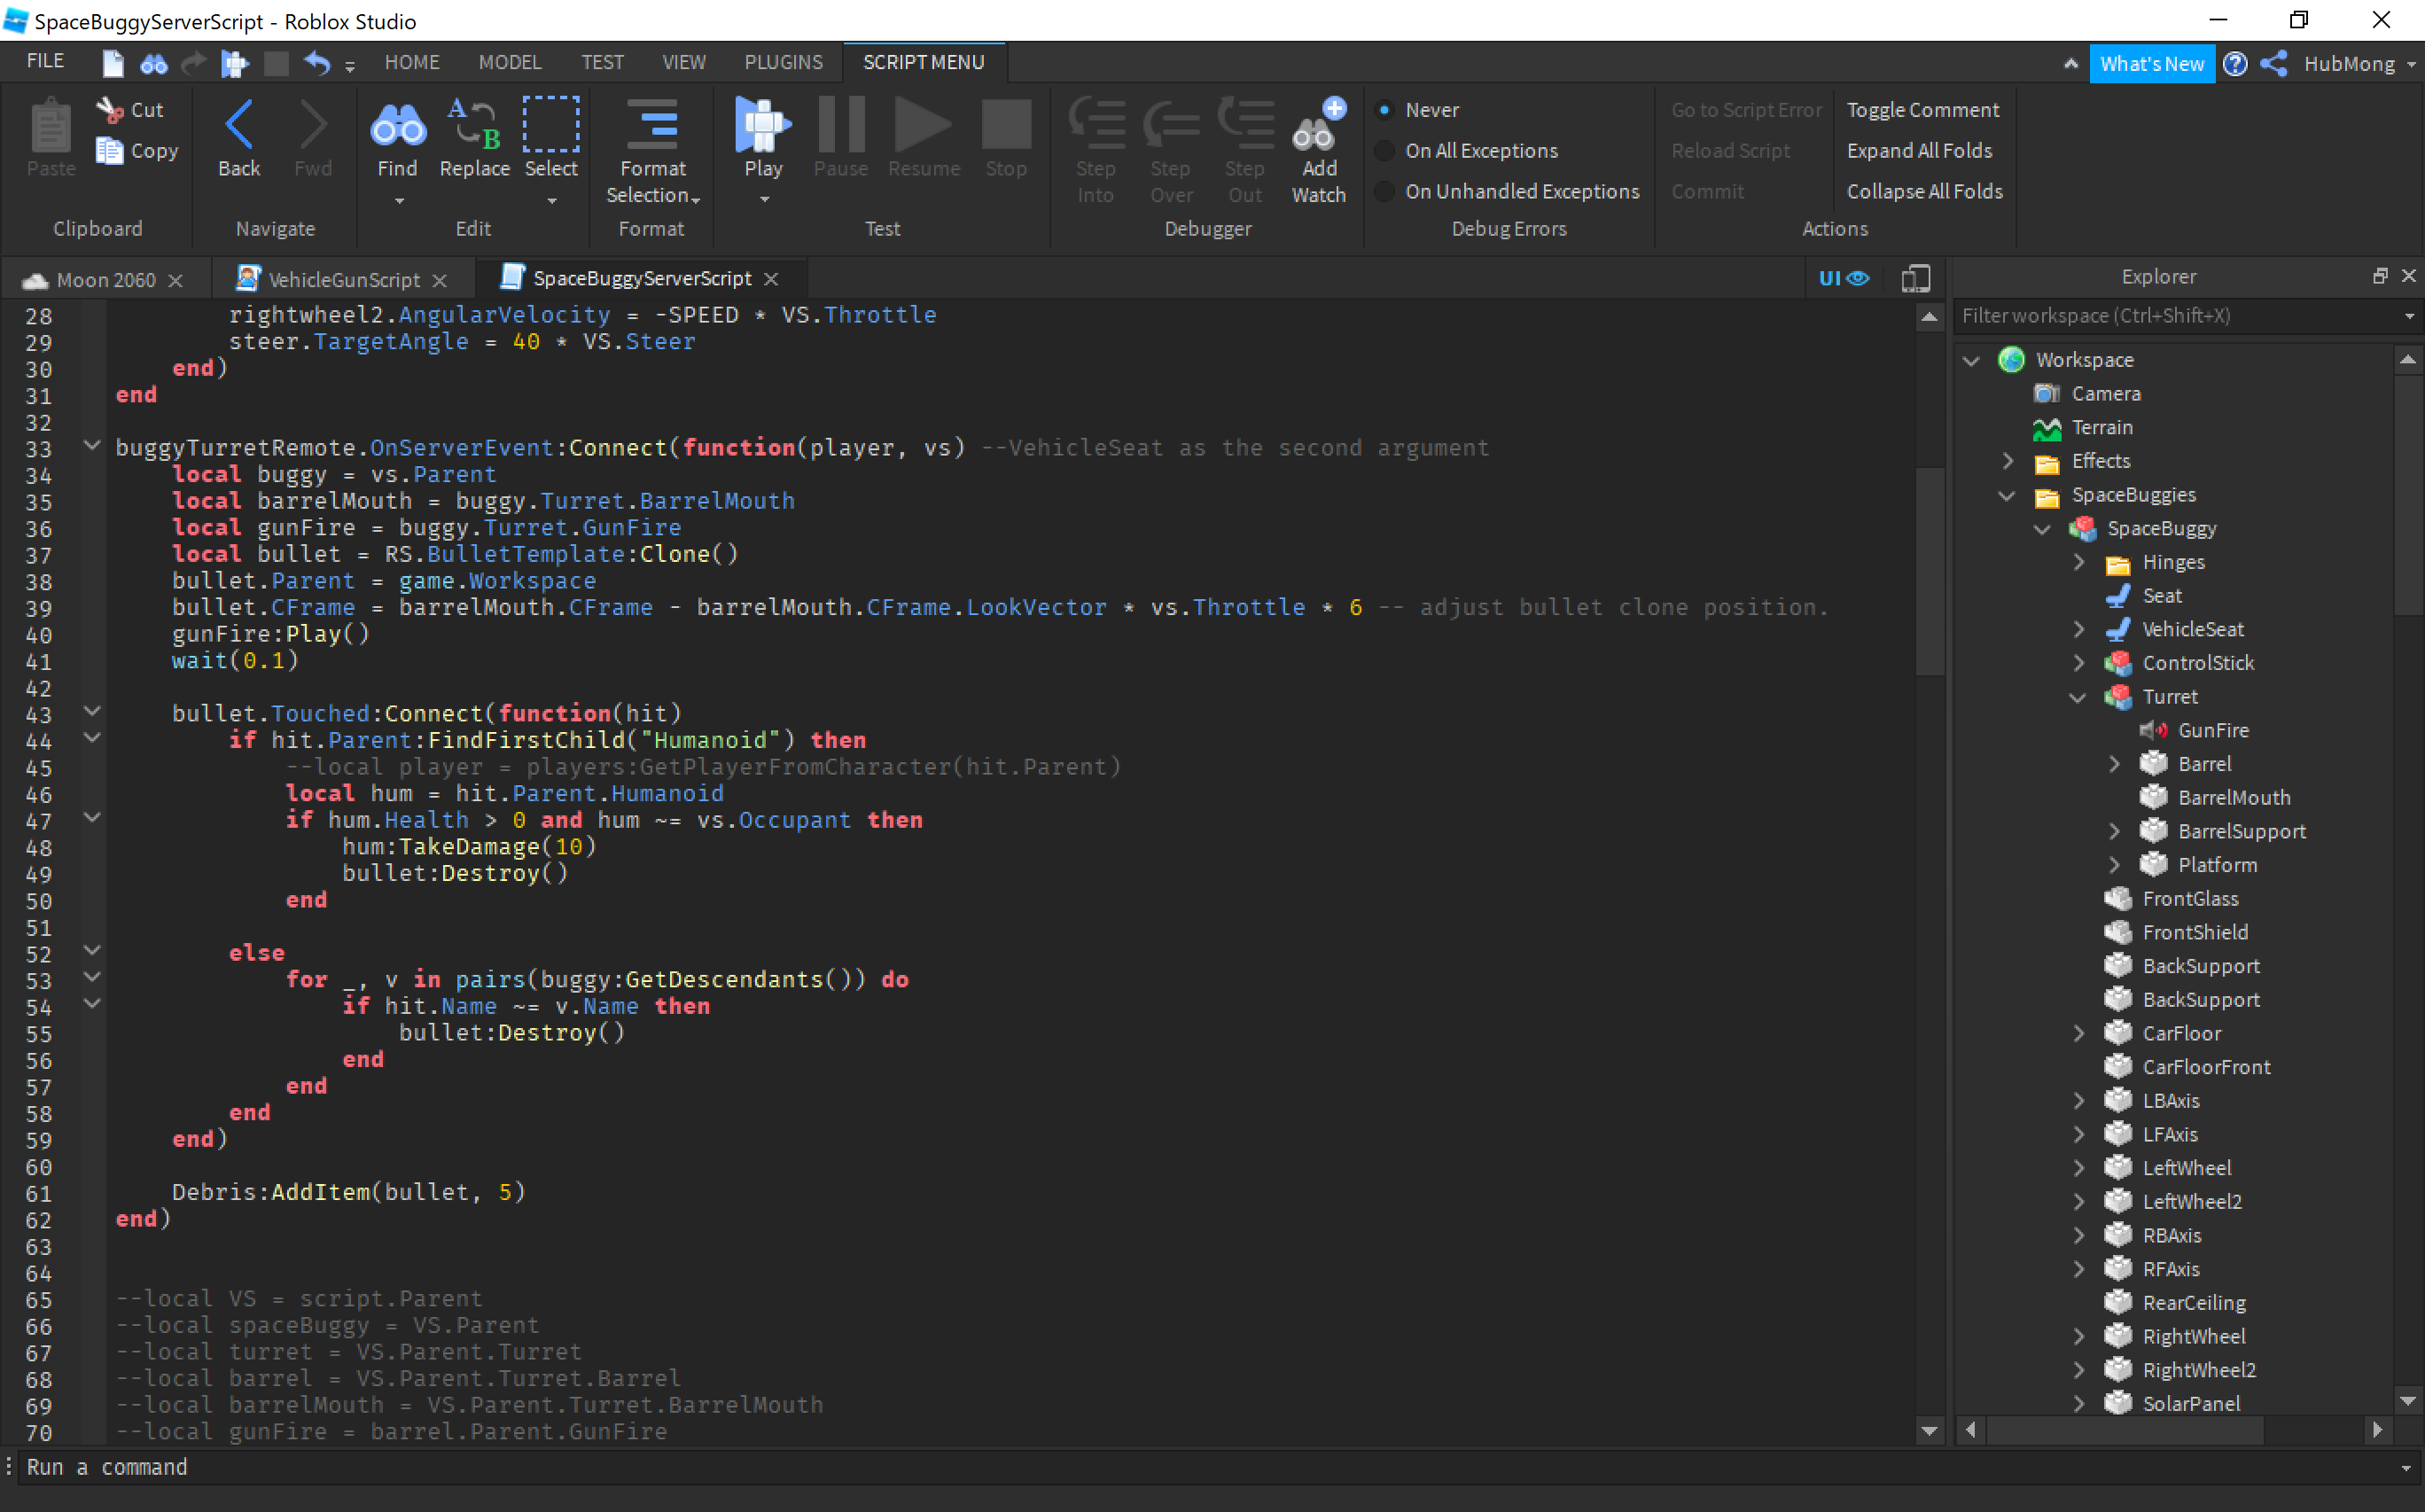Image resolution: width=2425 pixels, height=1512 pixels.
Task: Click the Cut scissors icon
Action: tap(110, 109)
